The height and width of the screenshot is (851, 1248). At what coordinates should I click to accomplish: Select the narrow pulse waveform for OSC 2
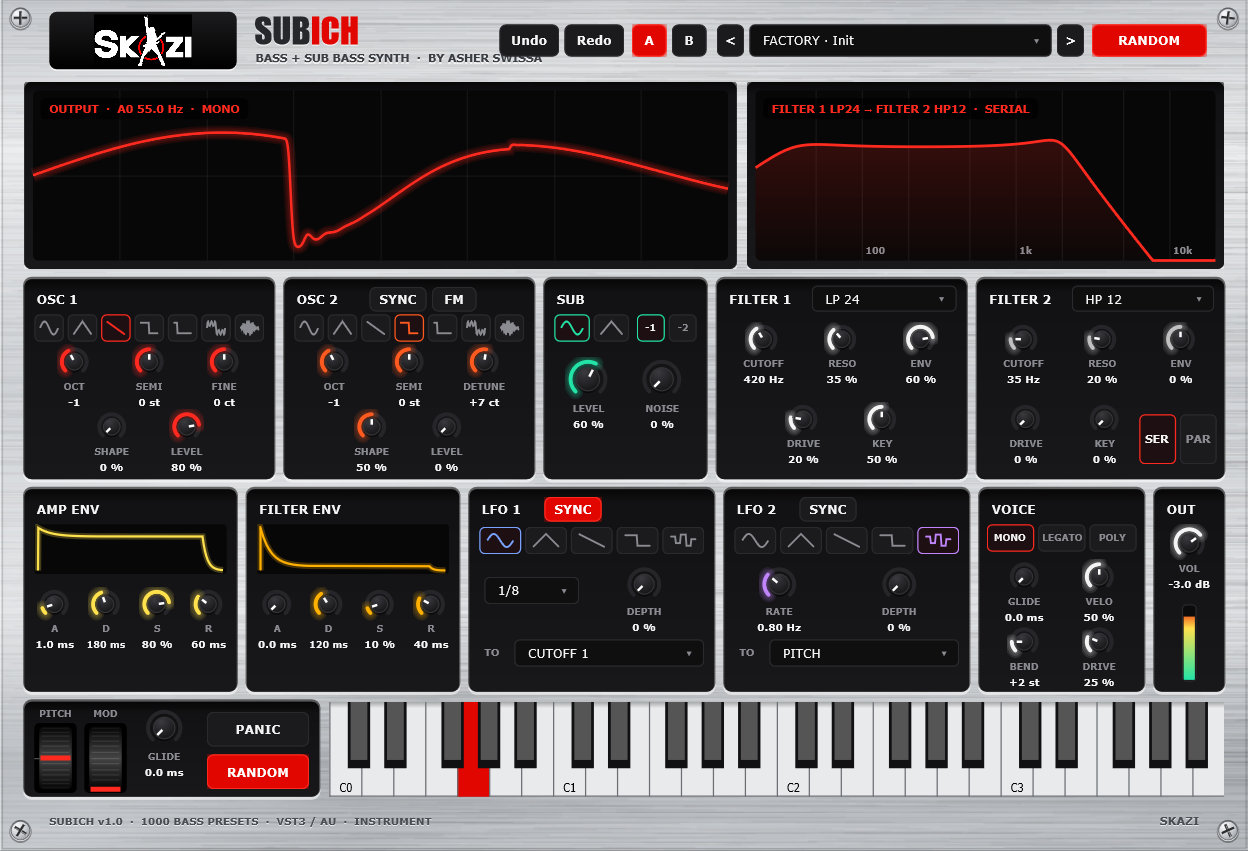pyautogui.click(x=443, y=327)
